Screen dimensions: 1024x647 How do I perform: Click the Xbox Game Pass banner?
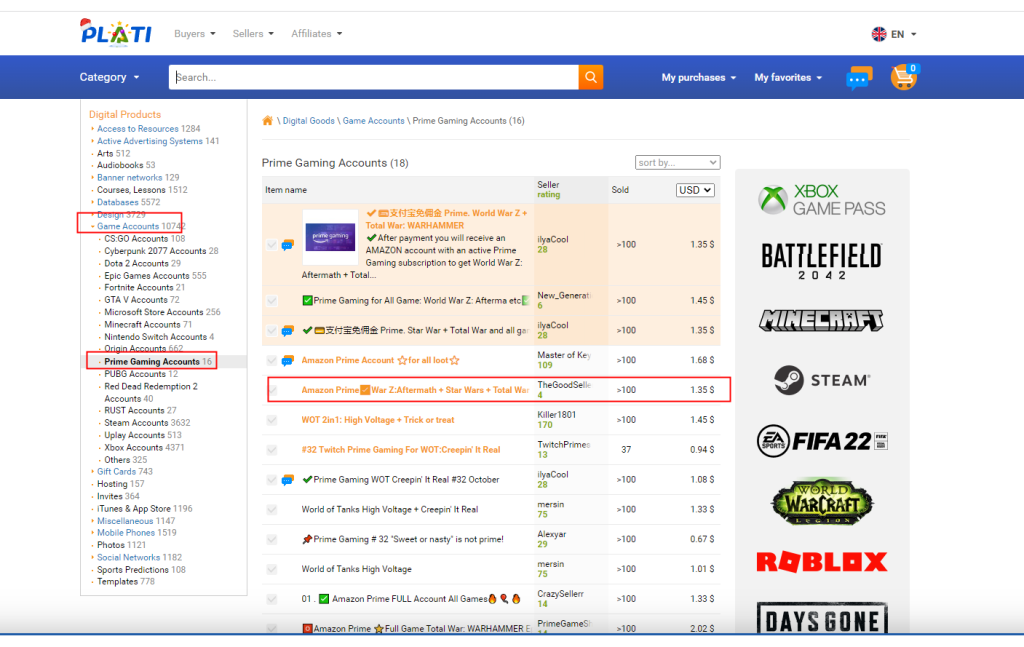pyautogui.click(x=822, y=199)
